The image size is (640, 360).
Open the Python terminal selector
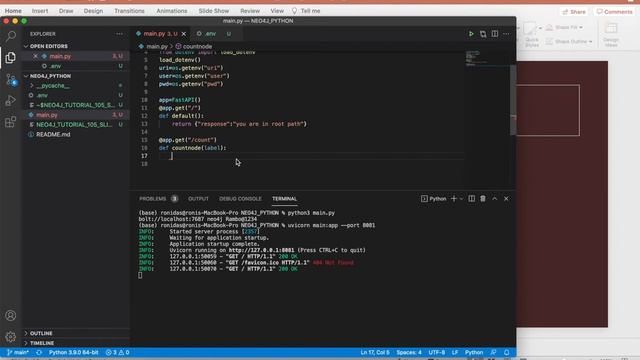click(x=433, y=199)
